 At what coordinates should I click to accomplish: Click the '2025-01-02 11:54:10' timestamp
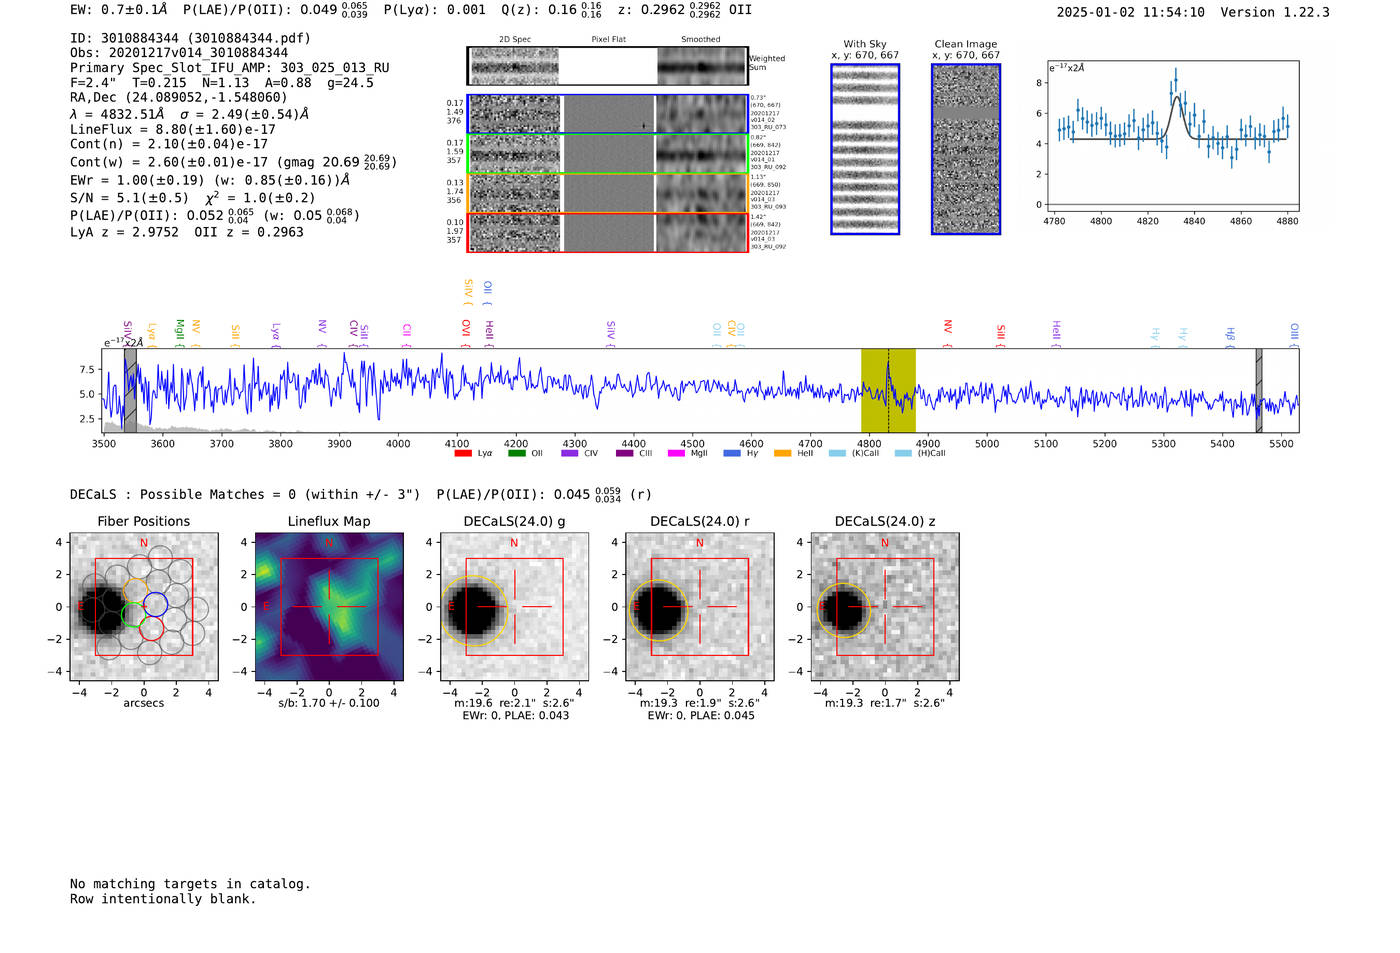[x=1131, y=12]
